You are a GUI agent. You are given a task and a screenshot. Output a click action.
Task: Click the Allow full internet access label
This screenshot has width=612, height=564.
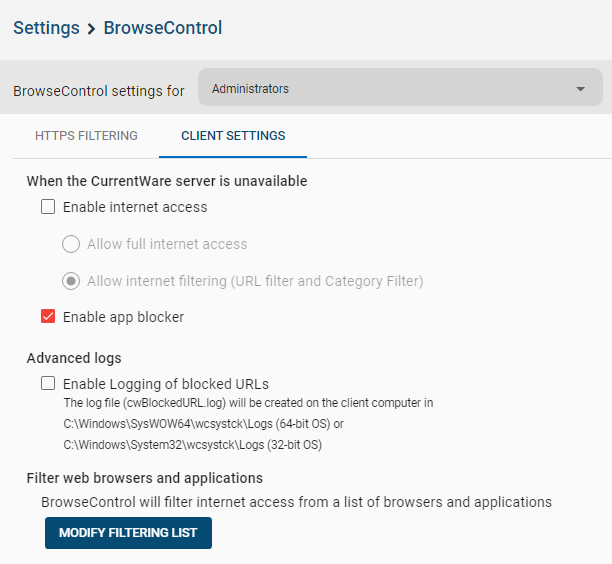point(167,244)
